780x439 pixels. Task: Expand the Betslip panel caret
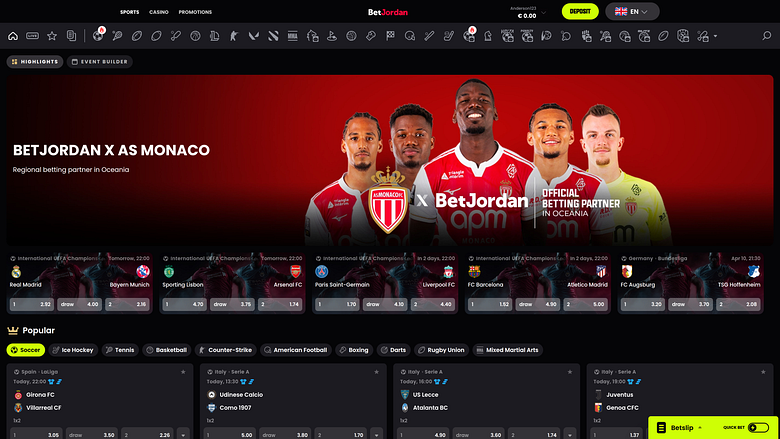[x=700, y=428]
